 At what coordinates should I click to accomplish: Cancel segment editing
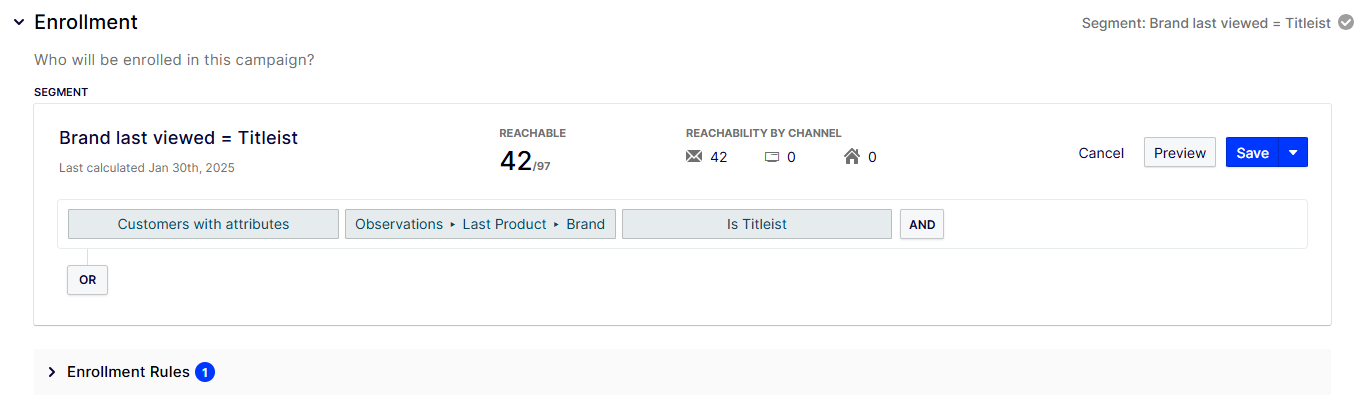click(1101, 153)
